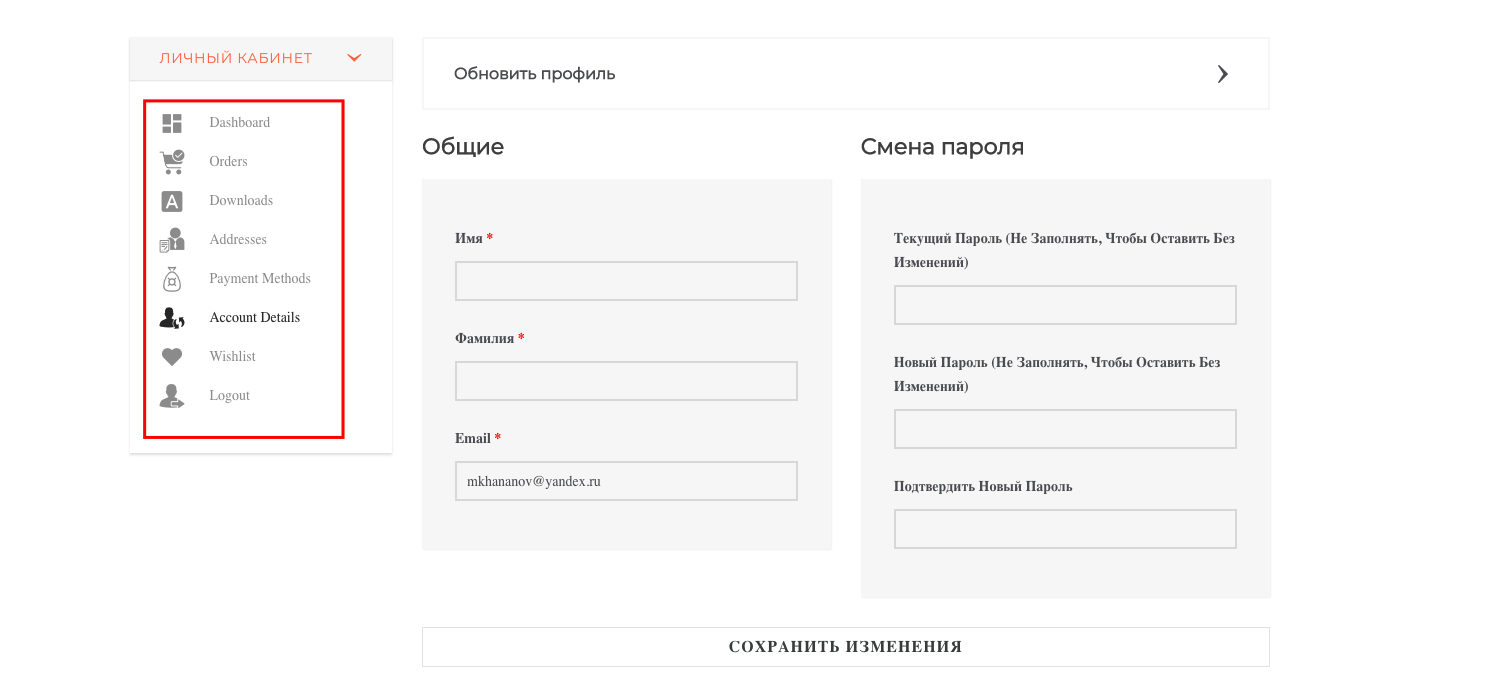Open the Wishlist menu link
The height and width of the screenshot is (695, 1501).
[233, 357]
